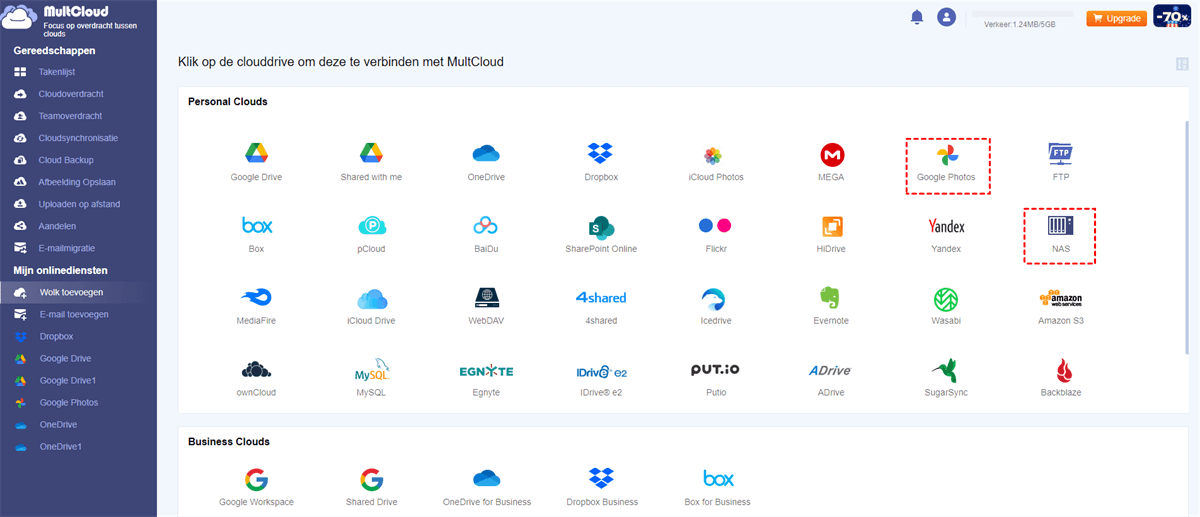
Task: Choose SharePoint Online icon
Action: tap(601, 226)
